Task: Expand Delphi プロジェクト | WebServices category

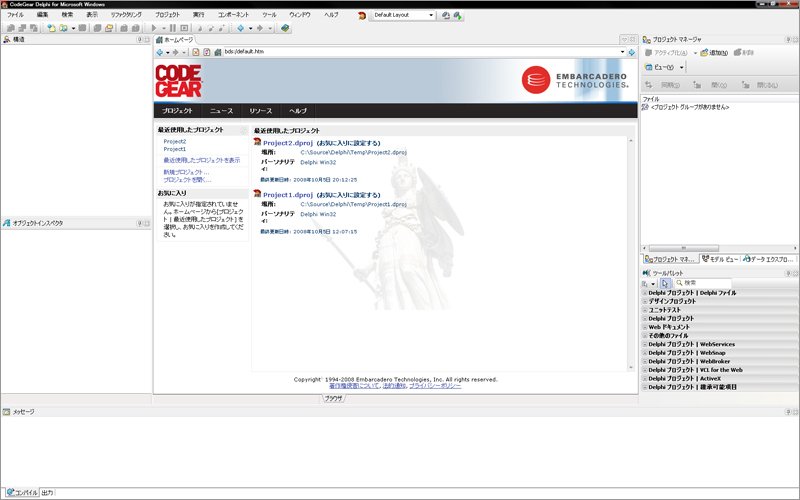Action: (x=645, y=345)
